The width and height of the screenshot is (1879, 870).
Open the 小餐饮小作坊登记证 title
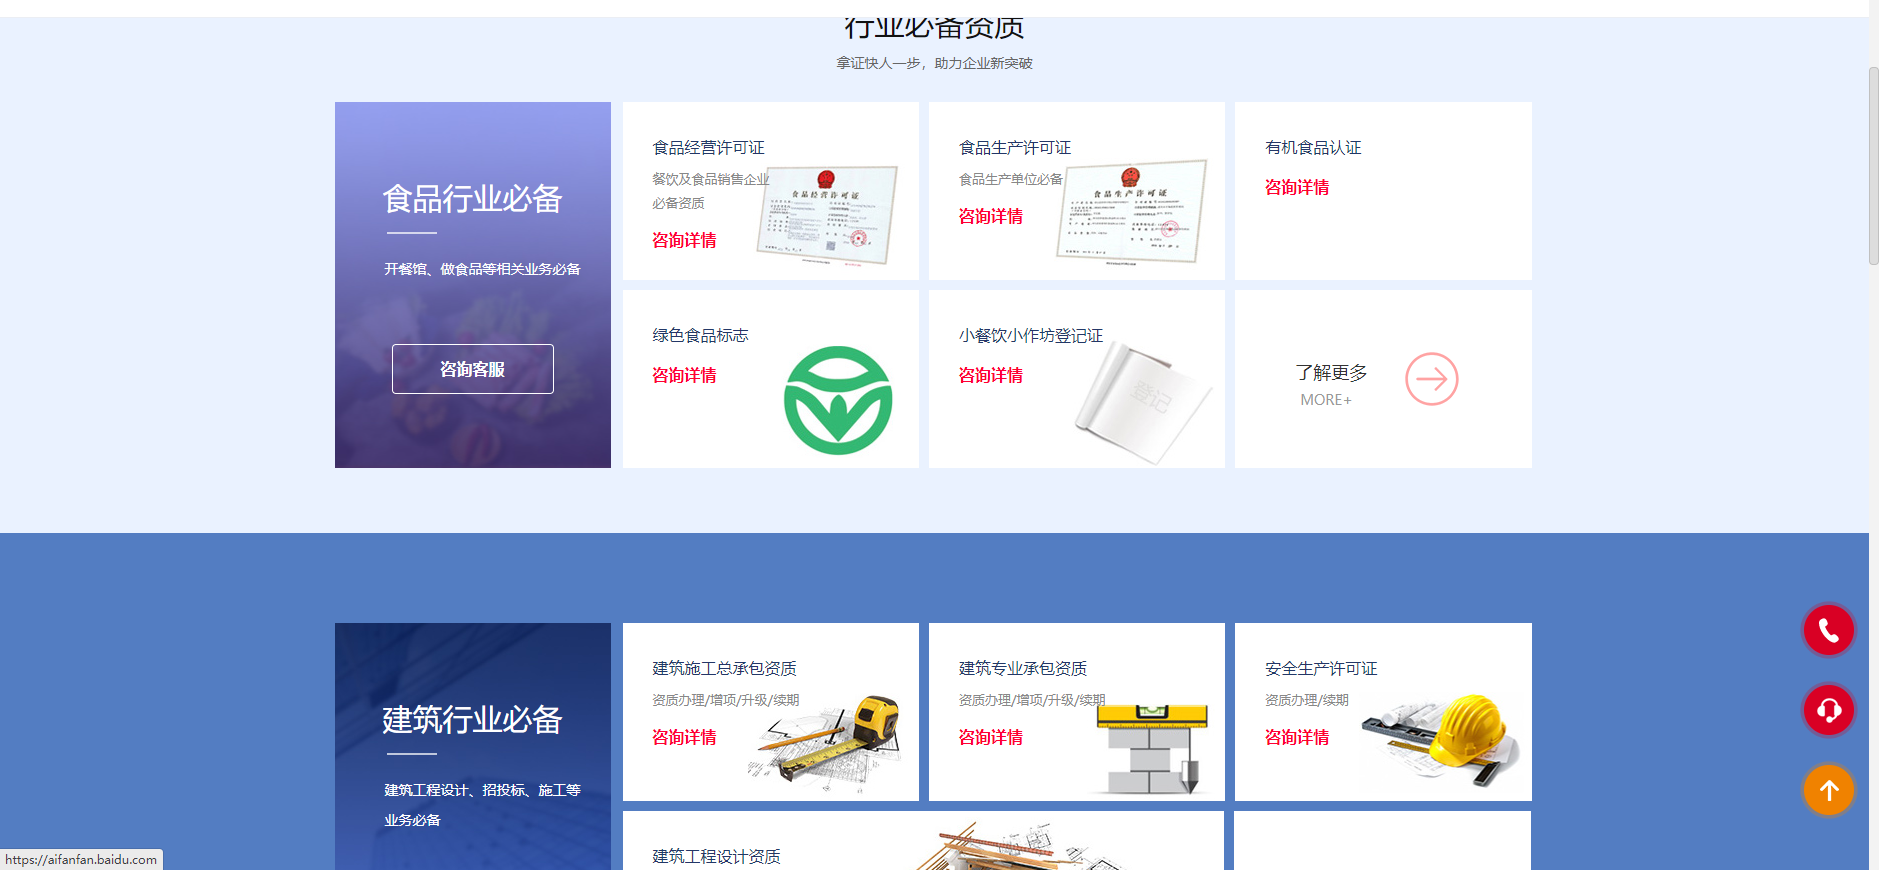tap(1030, 336)
